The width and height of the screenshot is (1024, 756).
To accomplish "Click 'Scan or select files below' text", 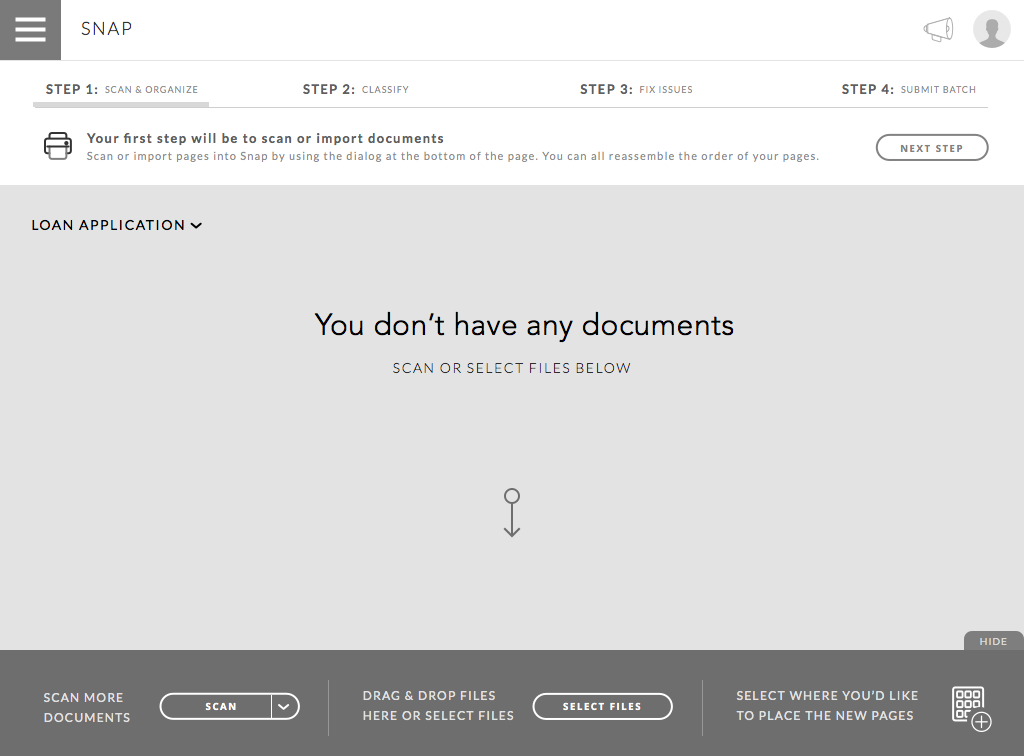I will (511, 368).
